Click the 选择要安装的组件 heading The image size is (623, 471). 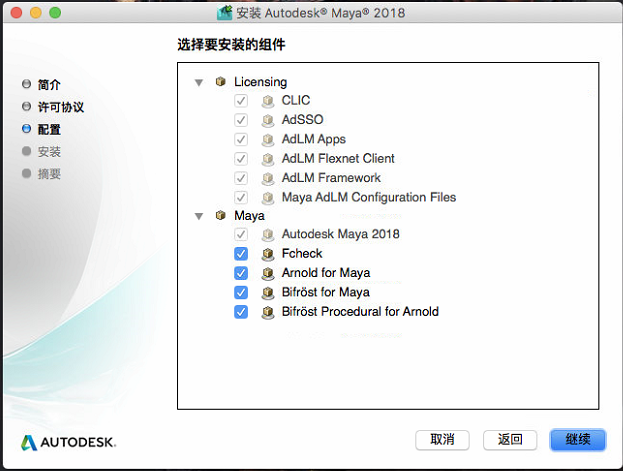pyautogui.click(x=231, y=45)
